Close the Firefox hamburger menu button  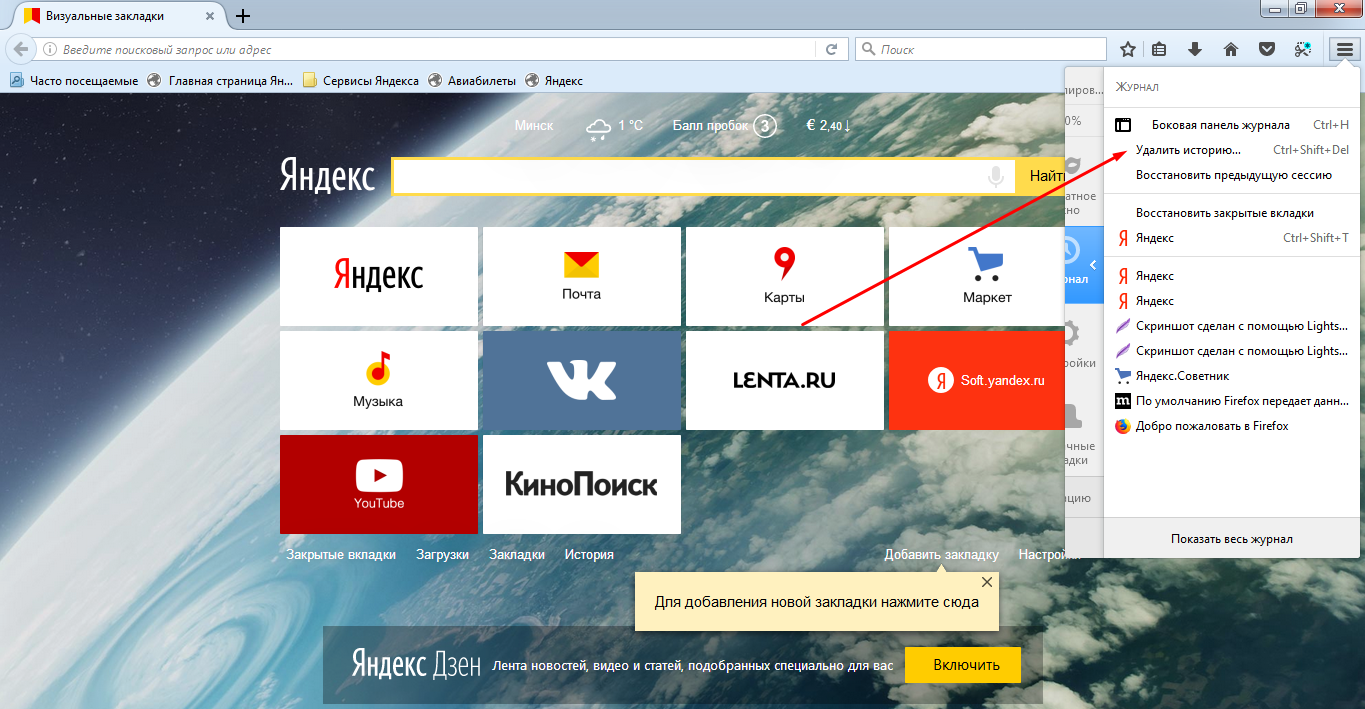click(x=1344, y=49)
